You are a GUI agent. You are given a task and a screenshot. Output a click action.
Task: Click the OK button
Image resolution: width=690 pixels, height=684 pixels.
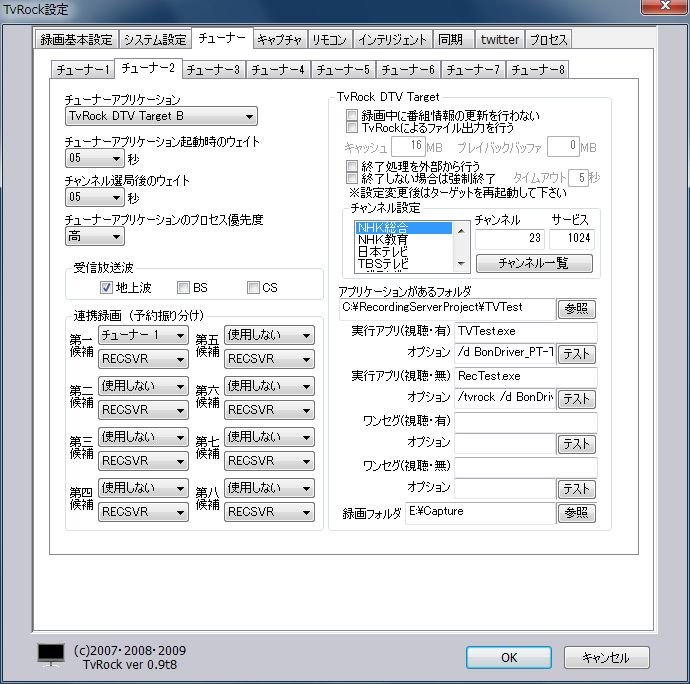[509, 658]
